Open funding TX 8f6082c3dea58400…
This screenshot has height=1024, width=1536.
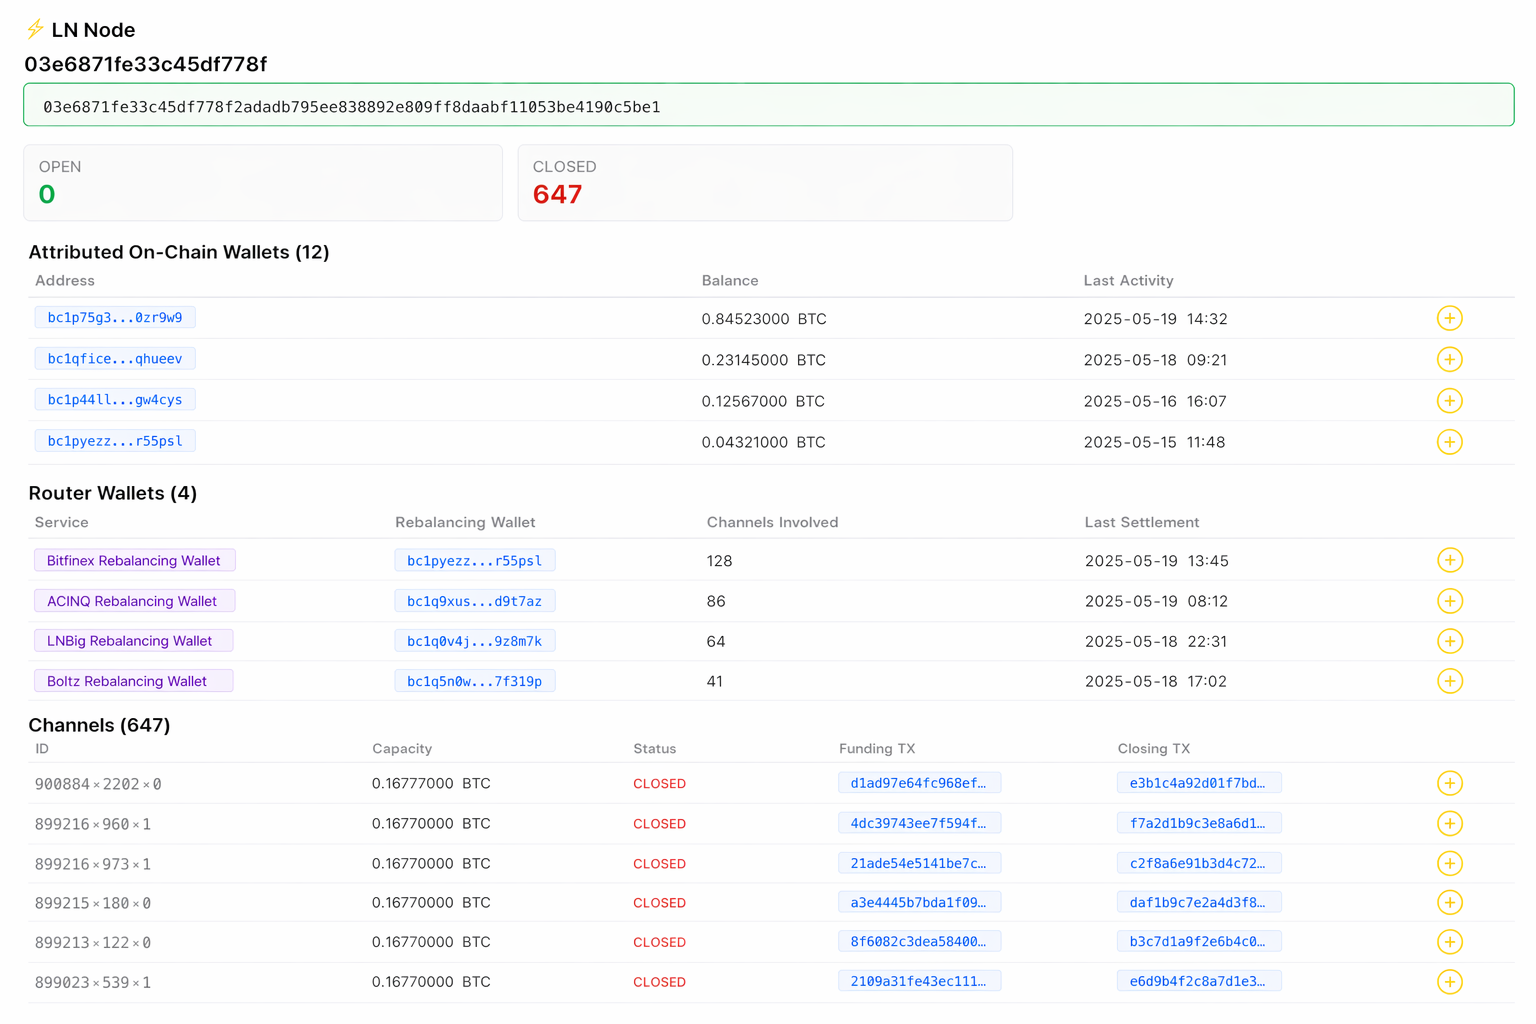coord(919,941)
